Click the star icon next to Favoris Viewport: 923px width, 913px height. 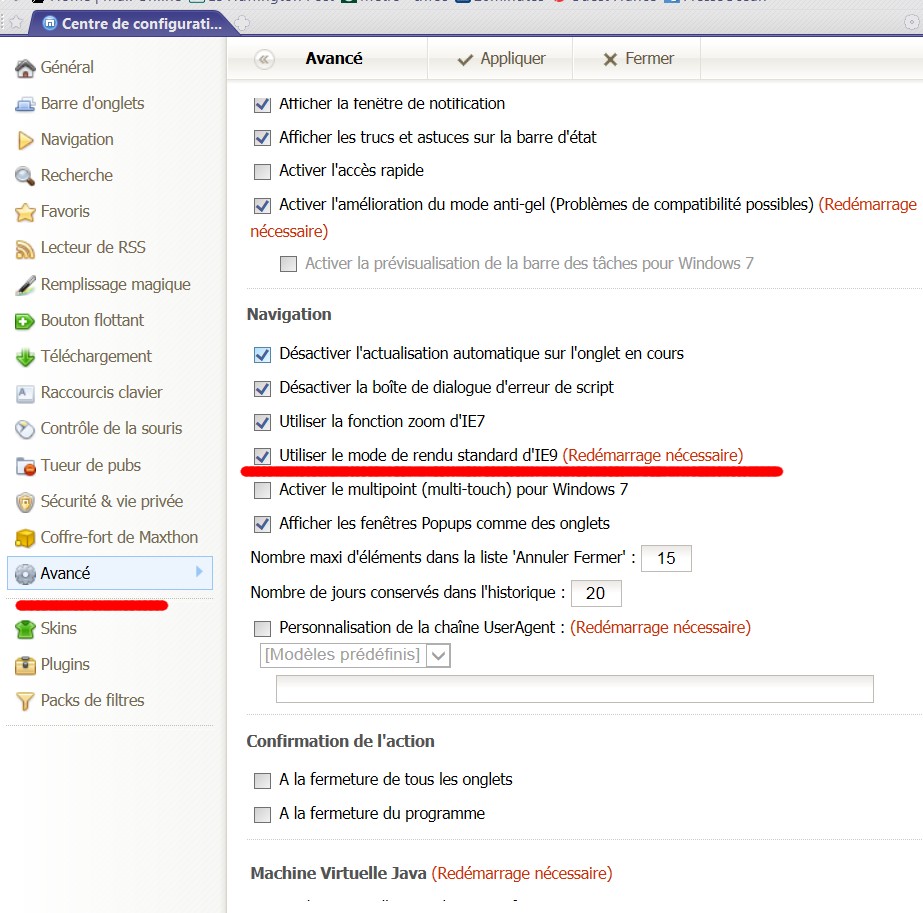pos(25,212)
